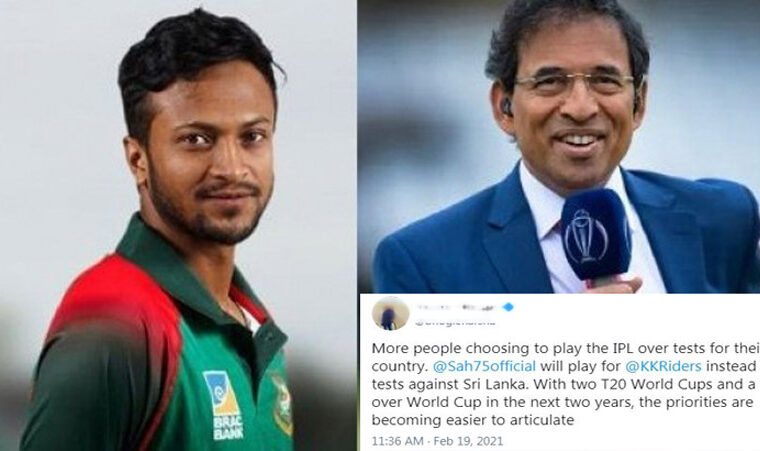The height and width of the screenshot is (451, 760).
Task: Click the blurred handle under the author name
Action: [455, 322]
